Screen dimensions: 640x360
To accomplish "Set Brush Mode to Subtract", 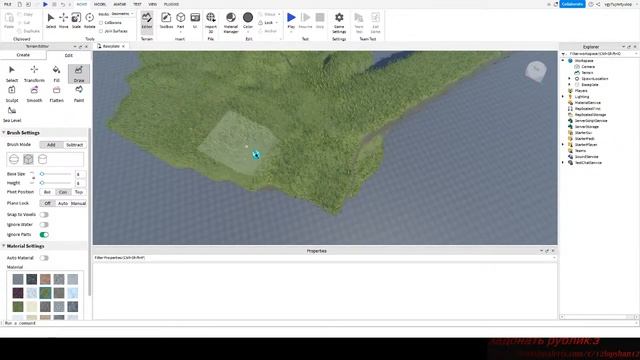I will tap(74, 145).
